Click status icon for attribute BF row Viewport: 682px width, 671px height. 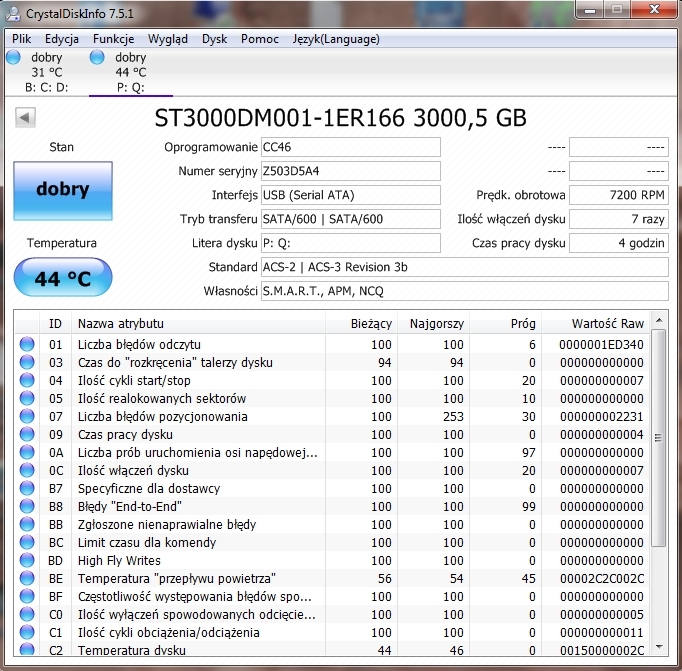click(27, 596)
